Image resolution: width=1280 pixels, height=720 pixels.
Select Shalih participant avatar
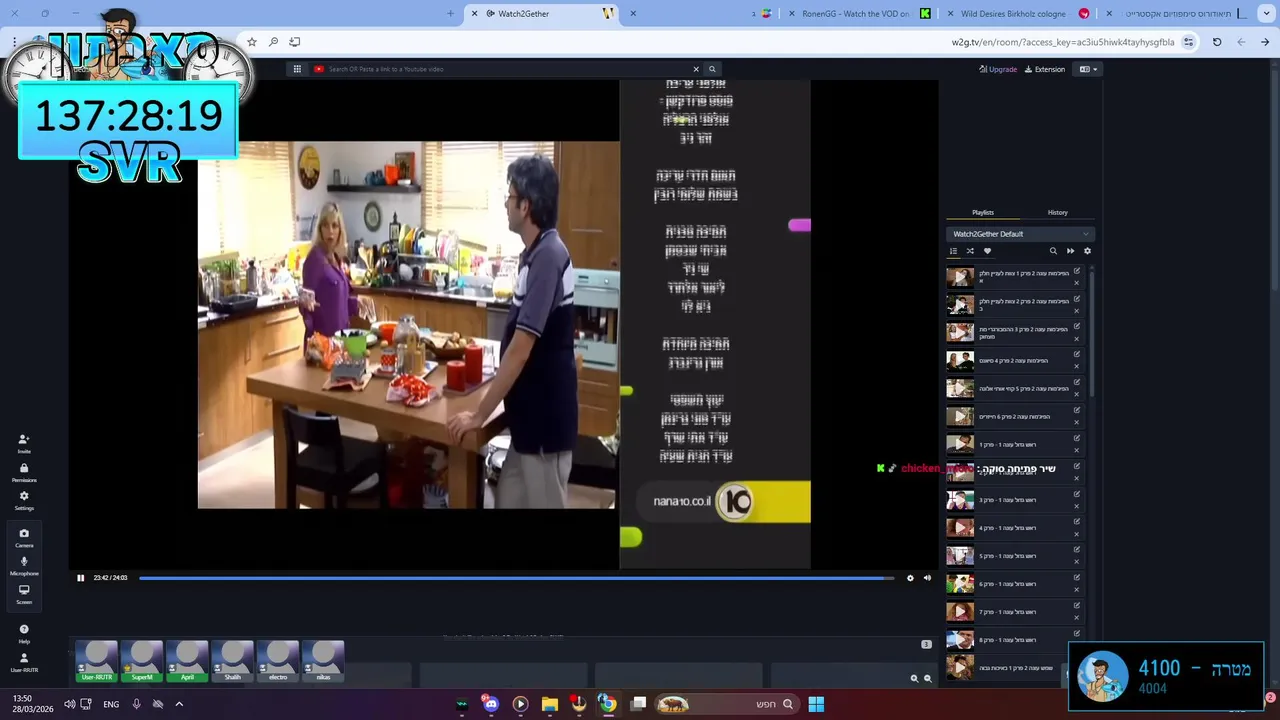[232, 661]
